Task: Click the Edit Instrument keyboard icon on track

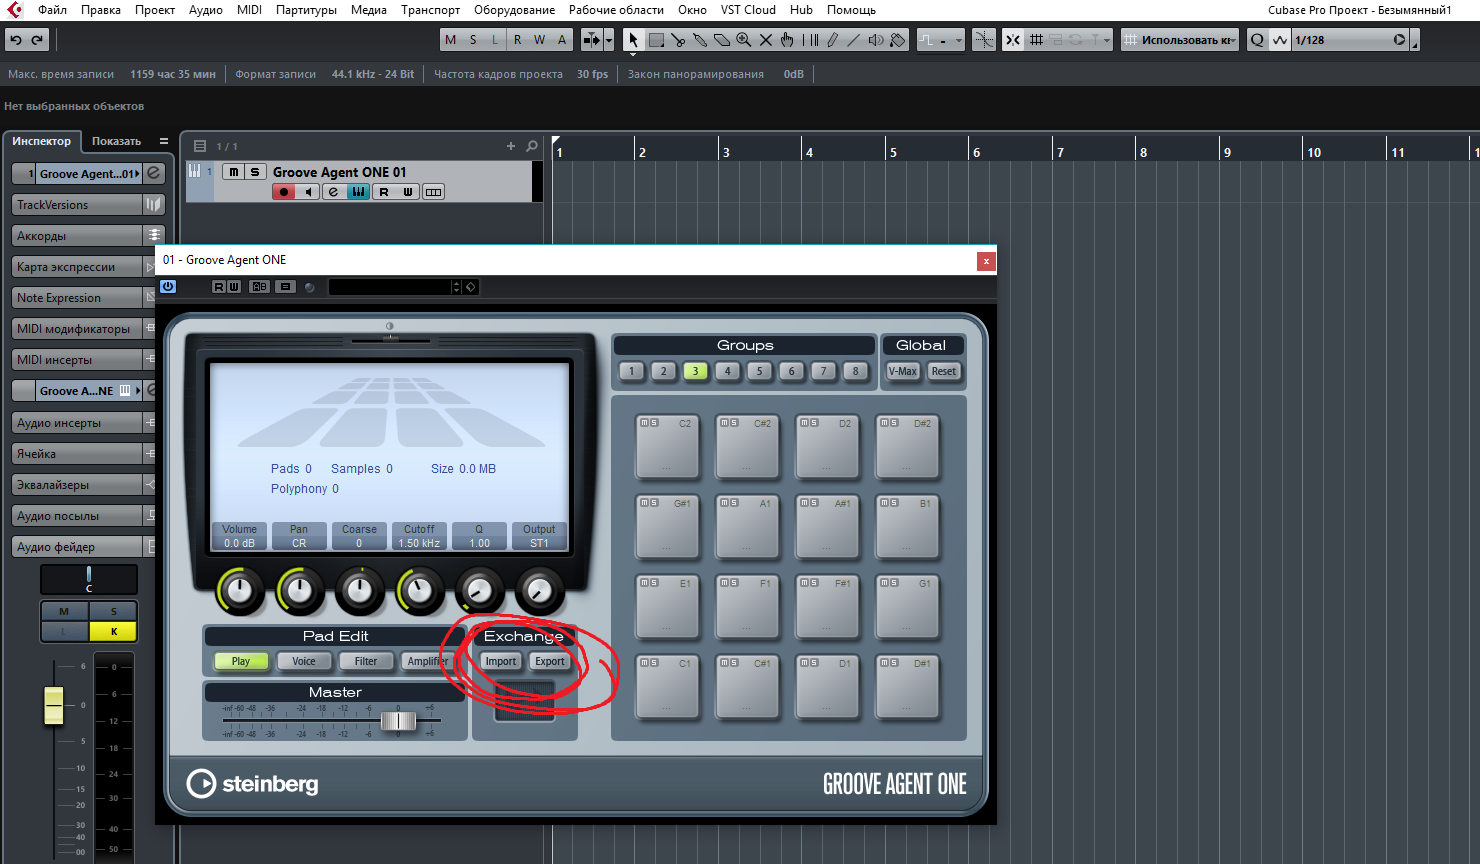Action: tap(358, 192)
